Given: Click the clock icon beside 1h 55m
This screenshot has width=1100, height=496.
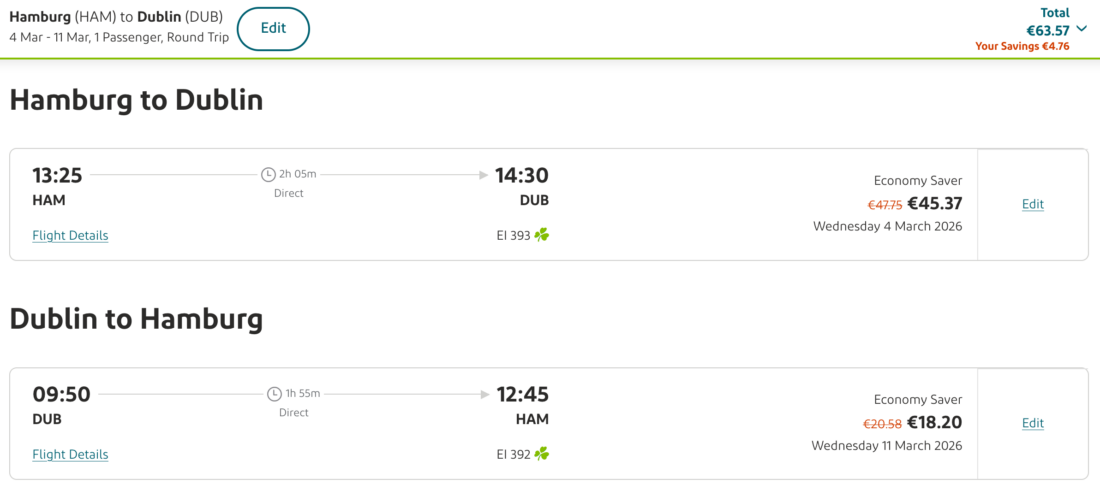Looking at the screenshot, I should tap(274, 394).
